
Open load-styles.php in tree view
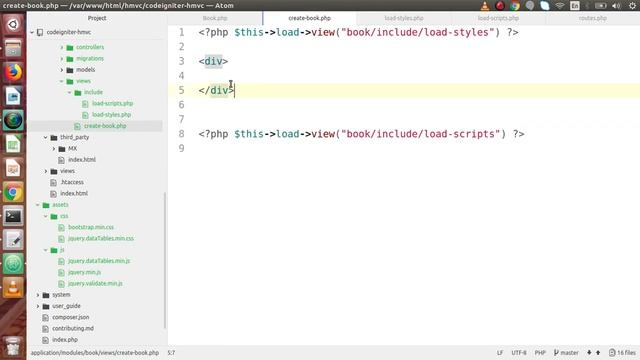tap(111, 115)
